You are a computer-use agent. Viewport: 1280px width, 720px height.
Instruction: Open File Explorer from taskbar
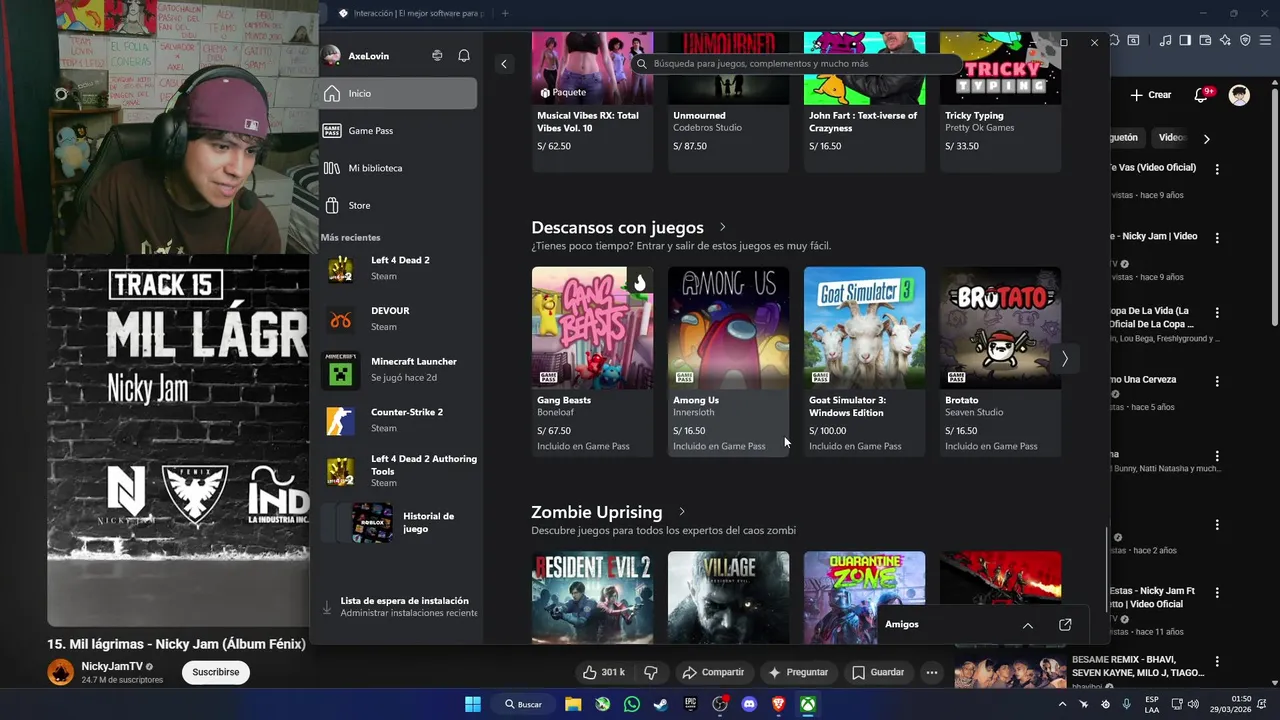click(x=573, y=704)
